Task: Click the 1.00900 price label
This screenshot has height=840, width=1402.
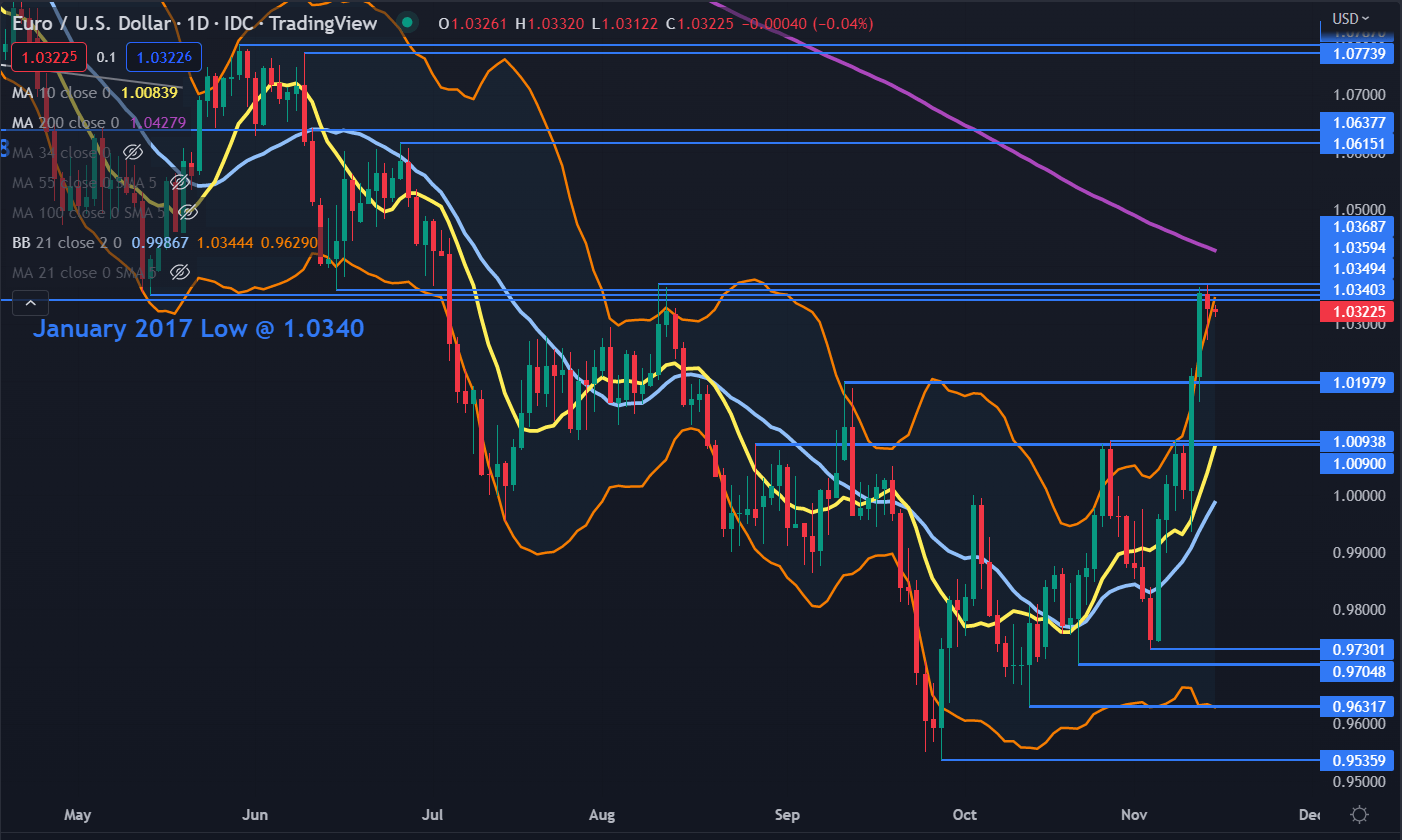Action: pos(1357,463)
